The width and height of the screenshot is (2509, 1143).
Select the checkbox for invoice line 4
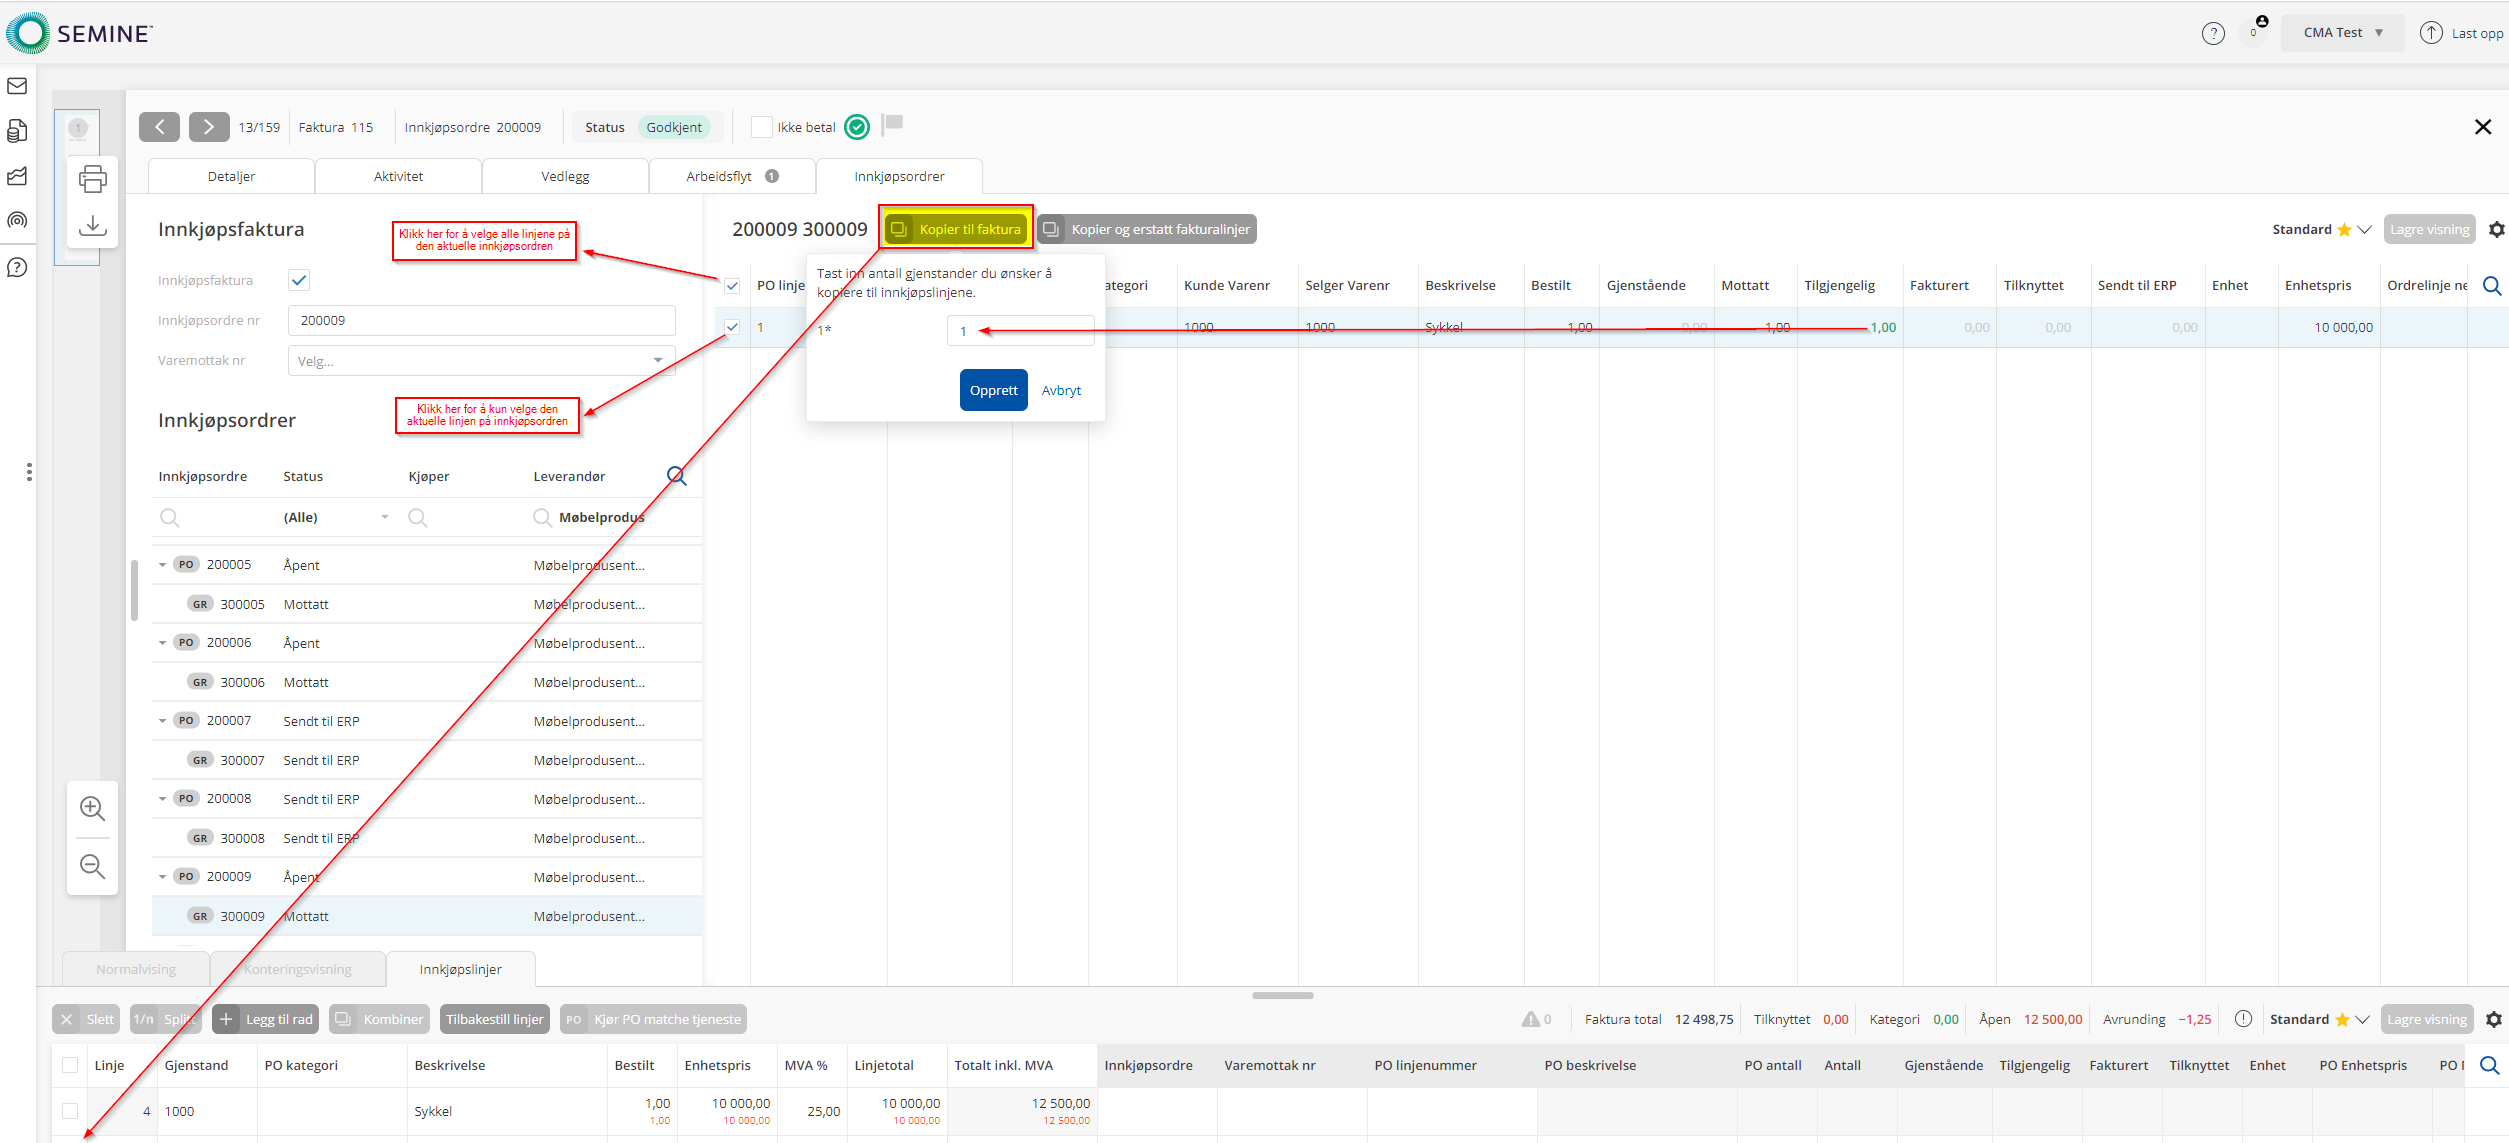coord(70,1111)
